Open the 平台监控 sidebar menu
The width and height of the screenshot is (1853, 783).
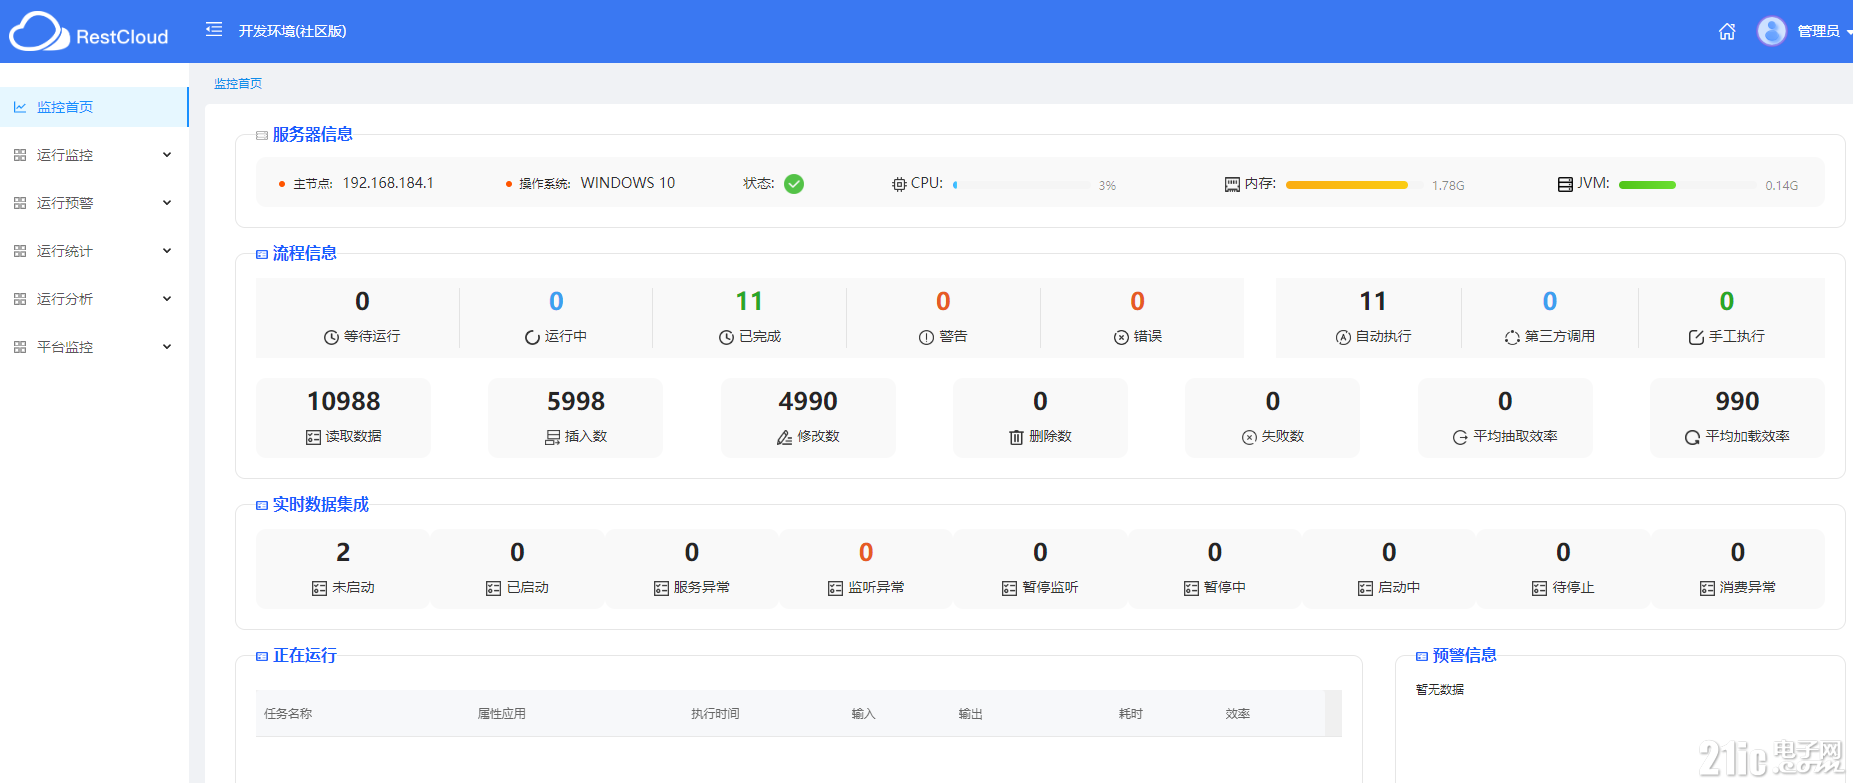[94, 347]
